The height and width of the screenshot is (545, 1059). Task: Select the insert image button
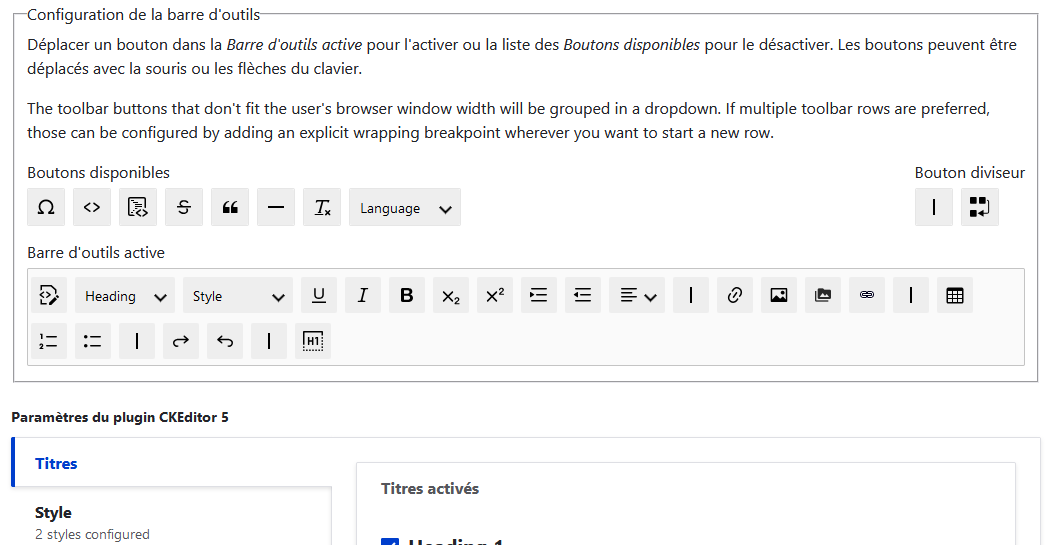[779, 295]
